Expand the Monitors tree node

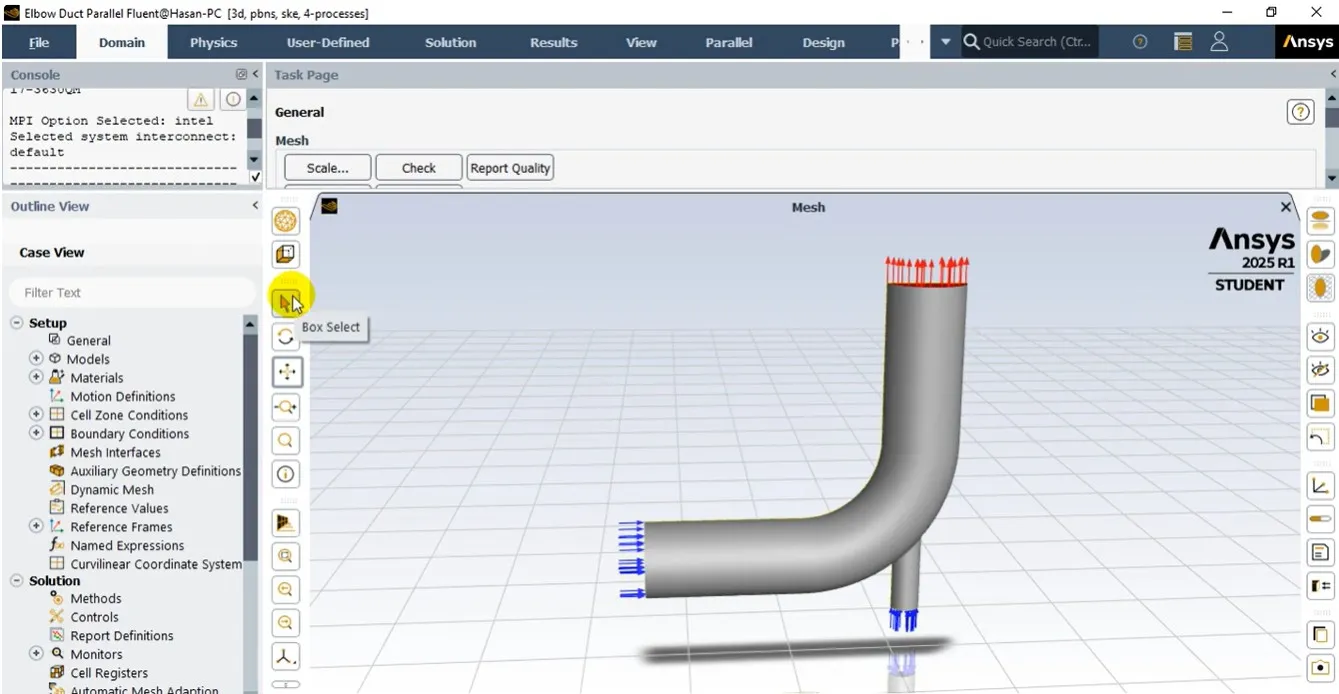coord(36,654)
